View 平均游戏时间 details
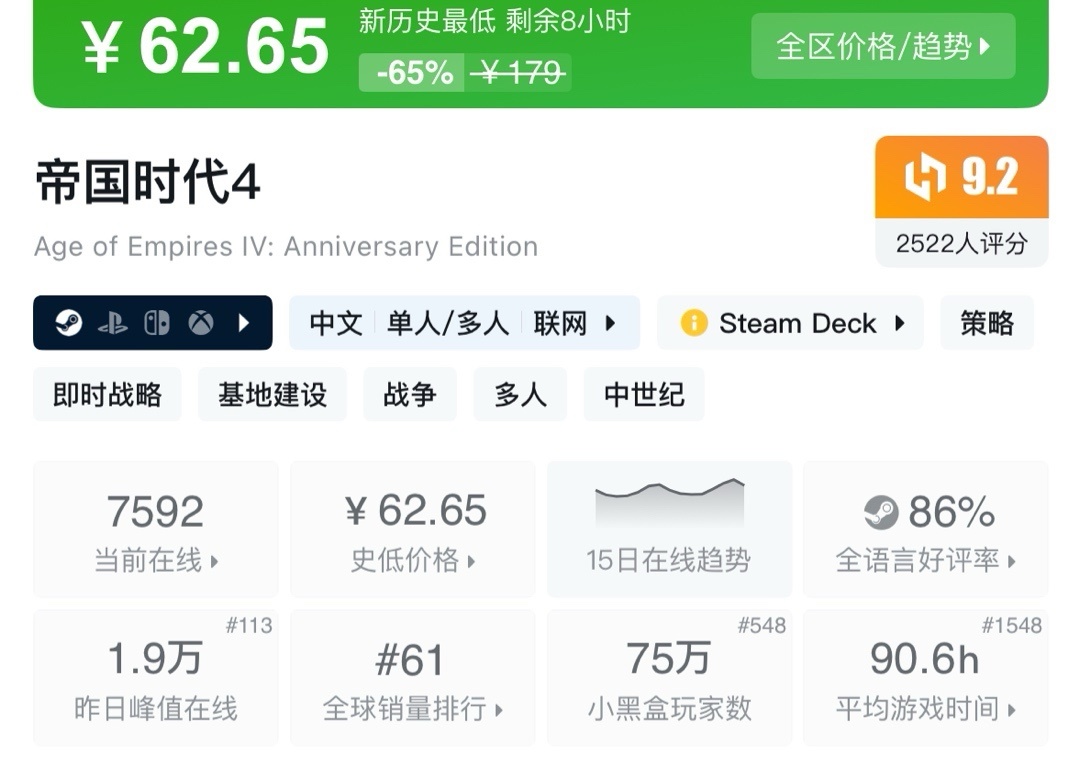Screen dimensions: 1080x768 tap(925, 678)
